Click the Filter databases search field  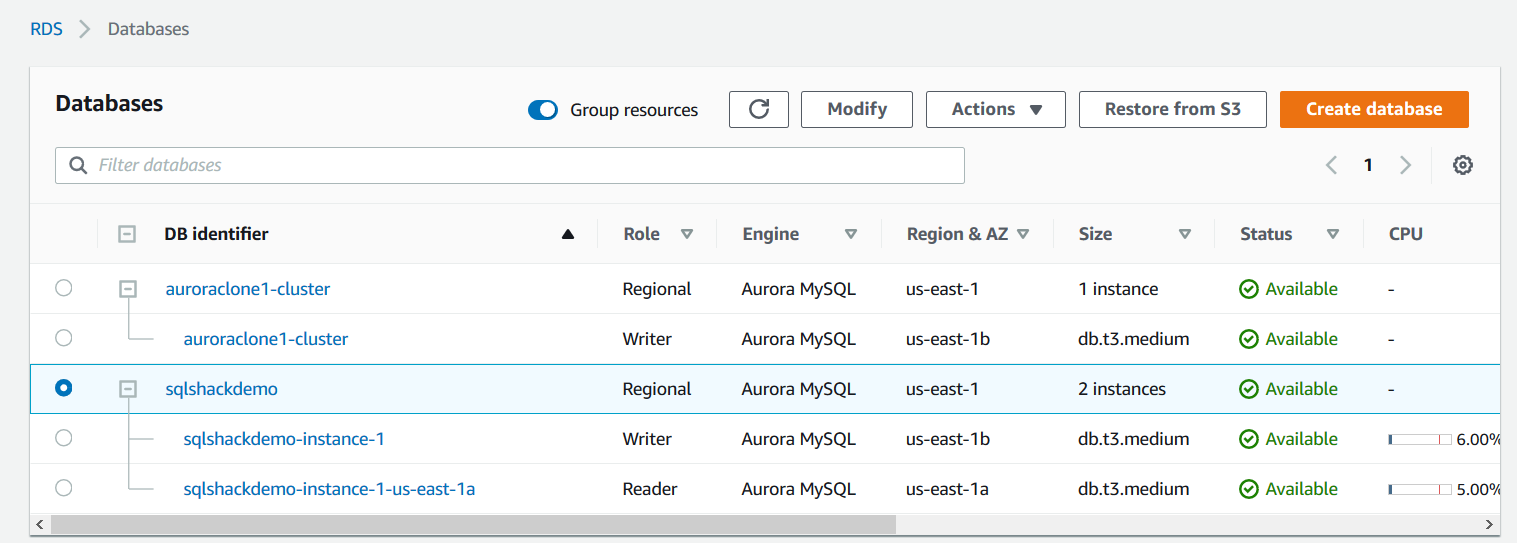pos(510,165)
